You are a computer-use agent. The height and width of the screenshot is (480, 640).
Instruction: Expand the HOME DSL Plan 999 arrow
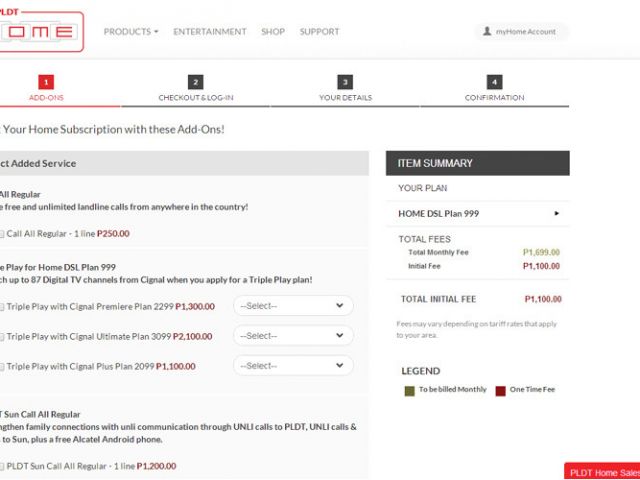[x=557, y=213]
